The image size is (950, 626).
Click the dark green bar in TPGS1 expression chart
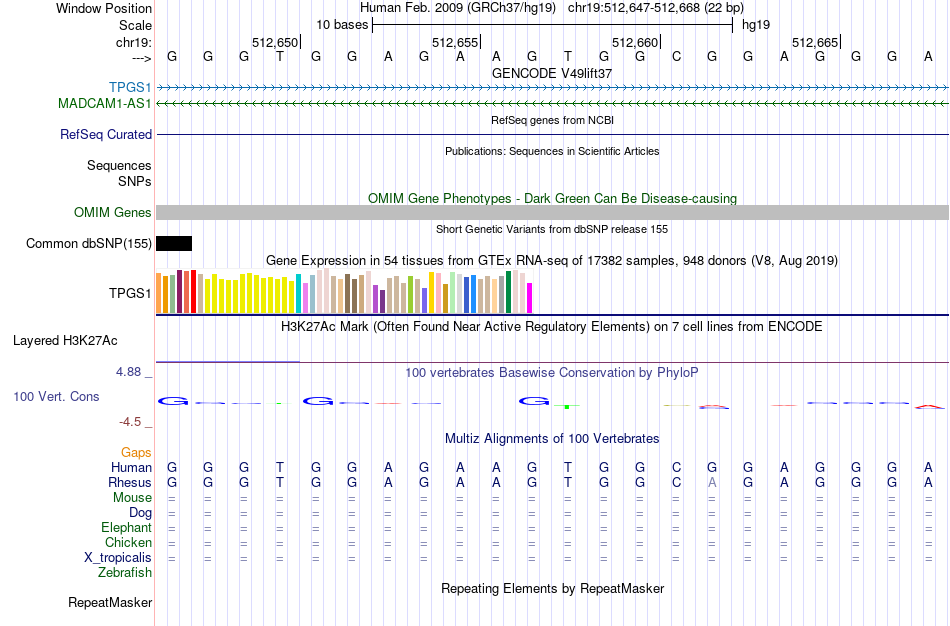tap(508, 292)
